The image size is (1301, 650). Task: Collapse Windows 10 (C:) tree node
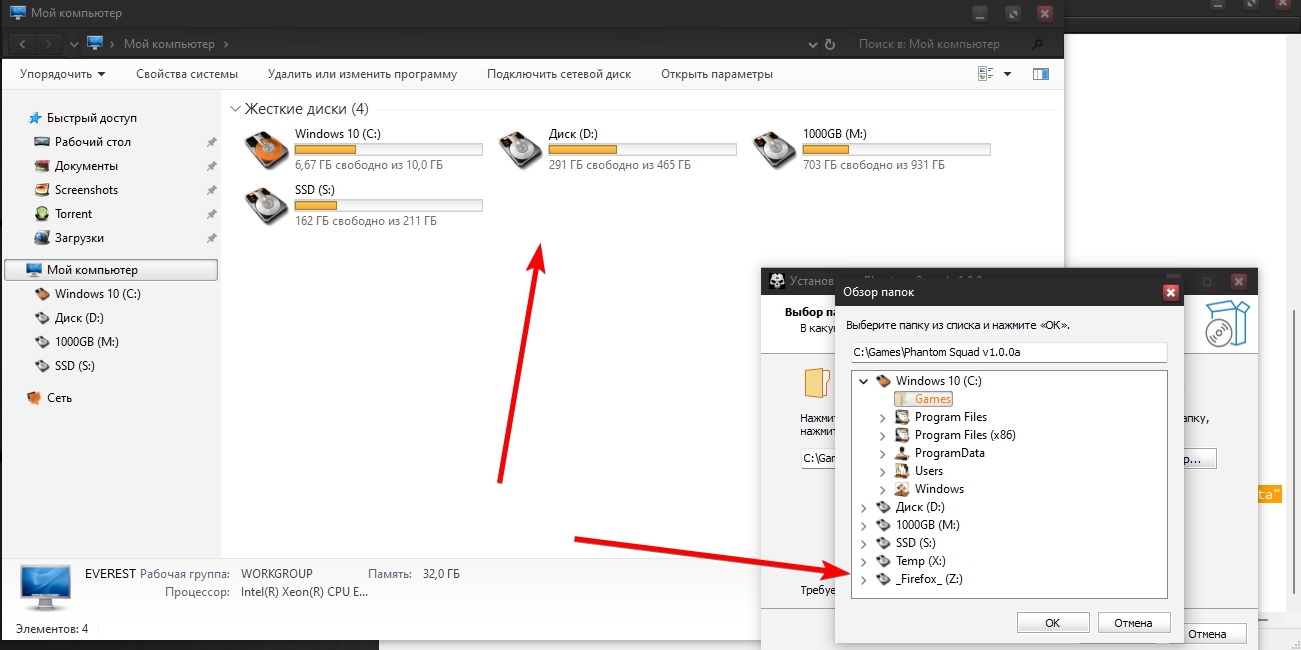pyautogui.click(x=864, y=381)
